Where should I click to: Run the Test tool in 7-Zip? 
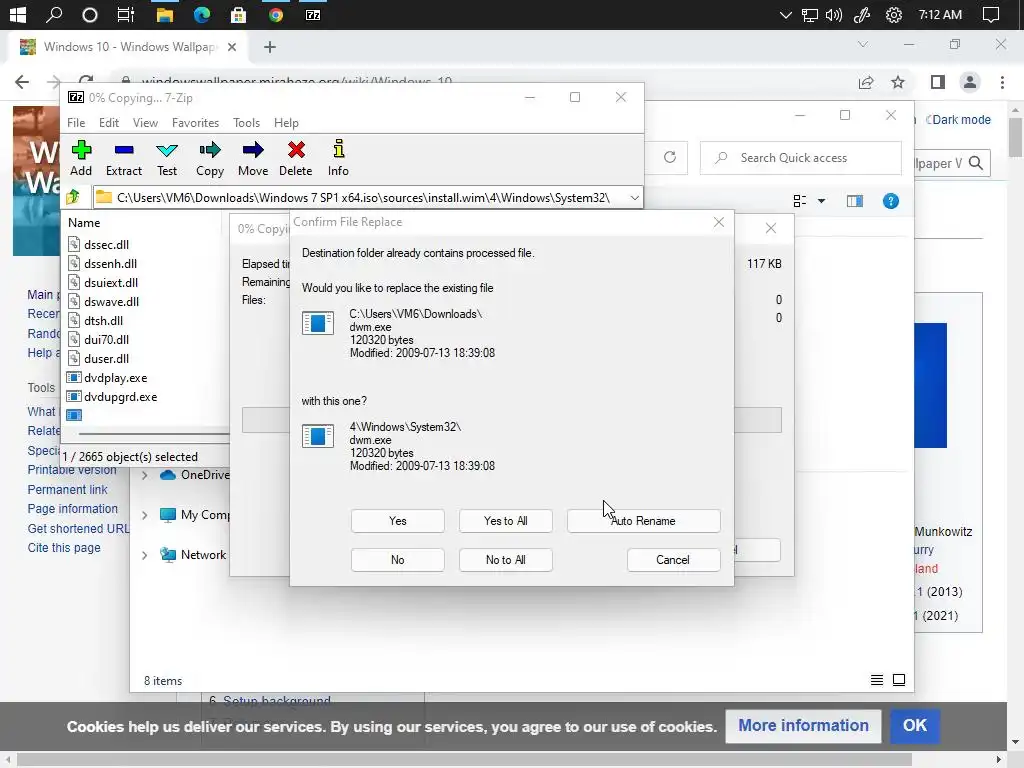click(167, 158)
